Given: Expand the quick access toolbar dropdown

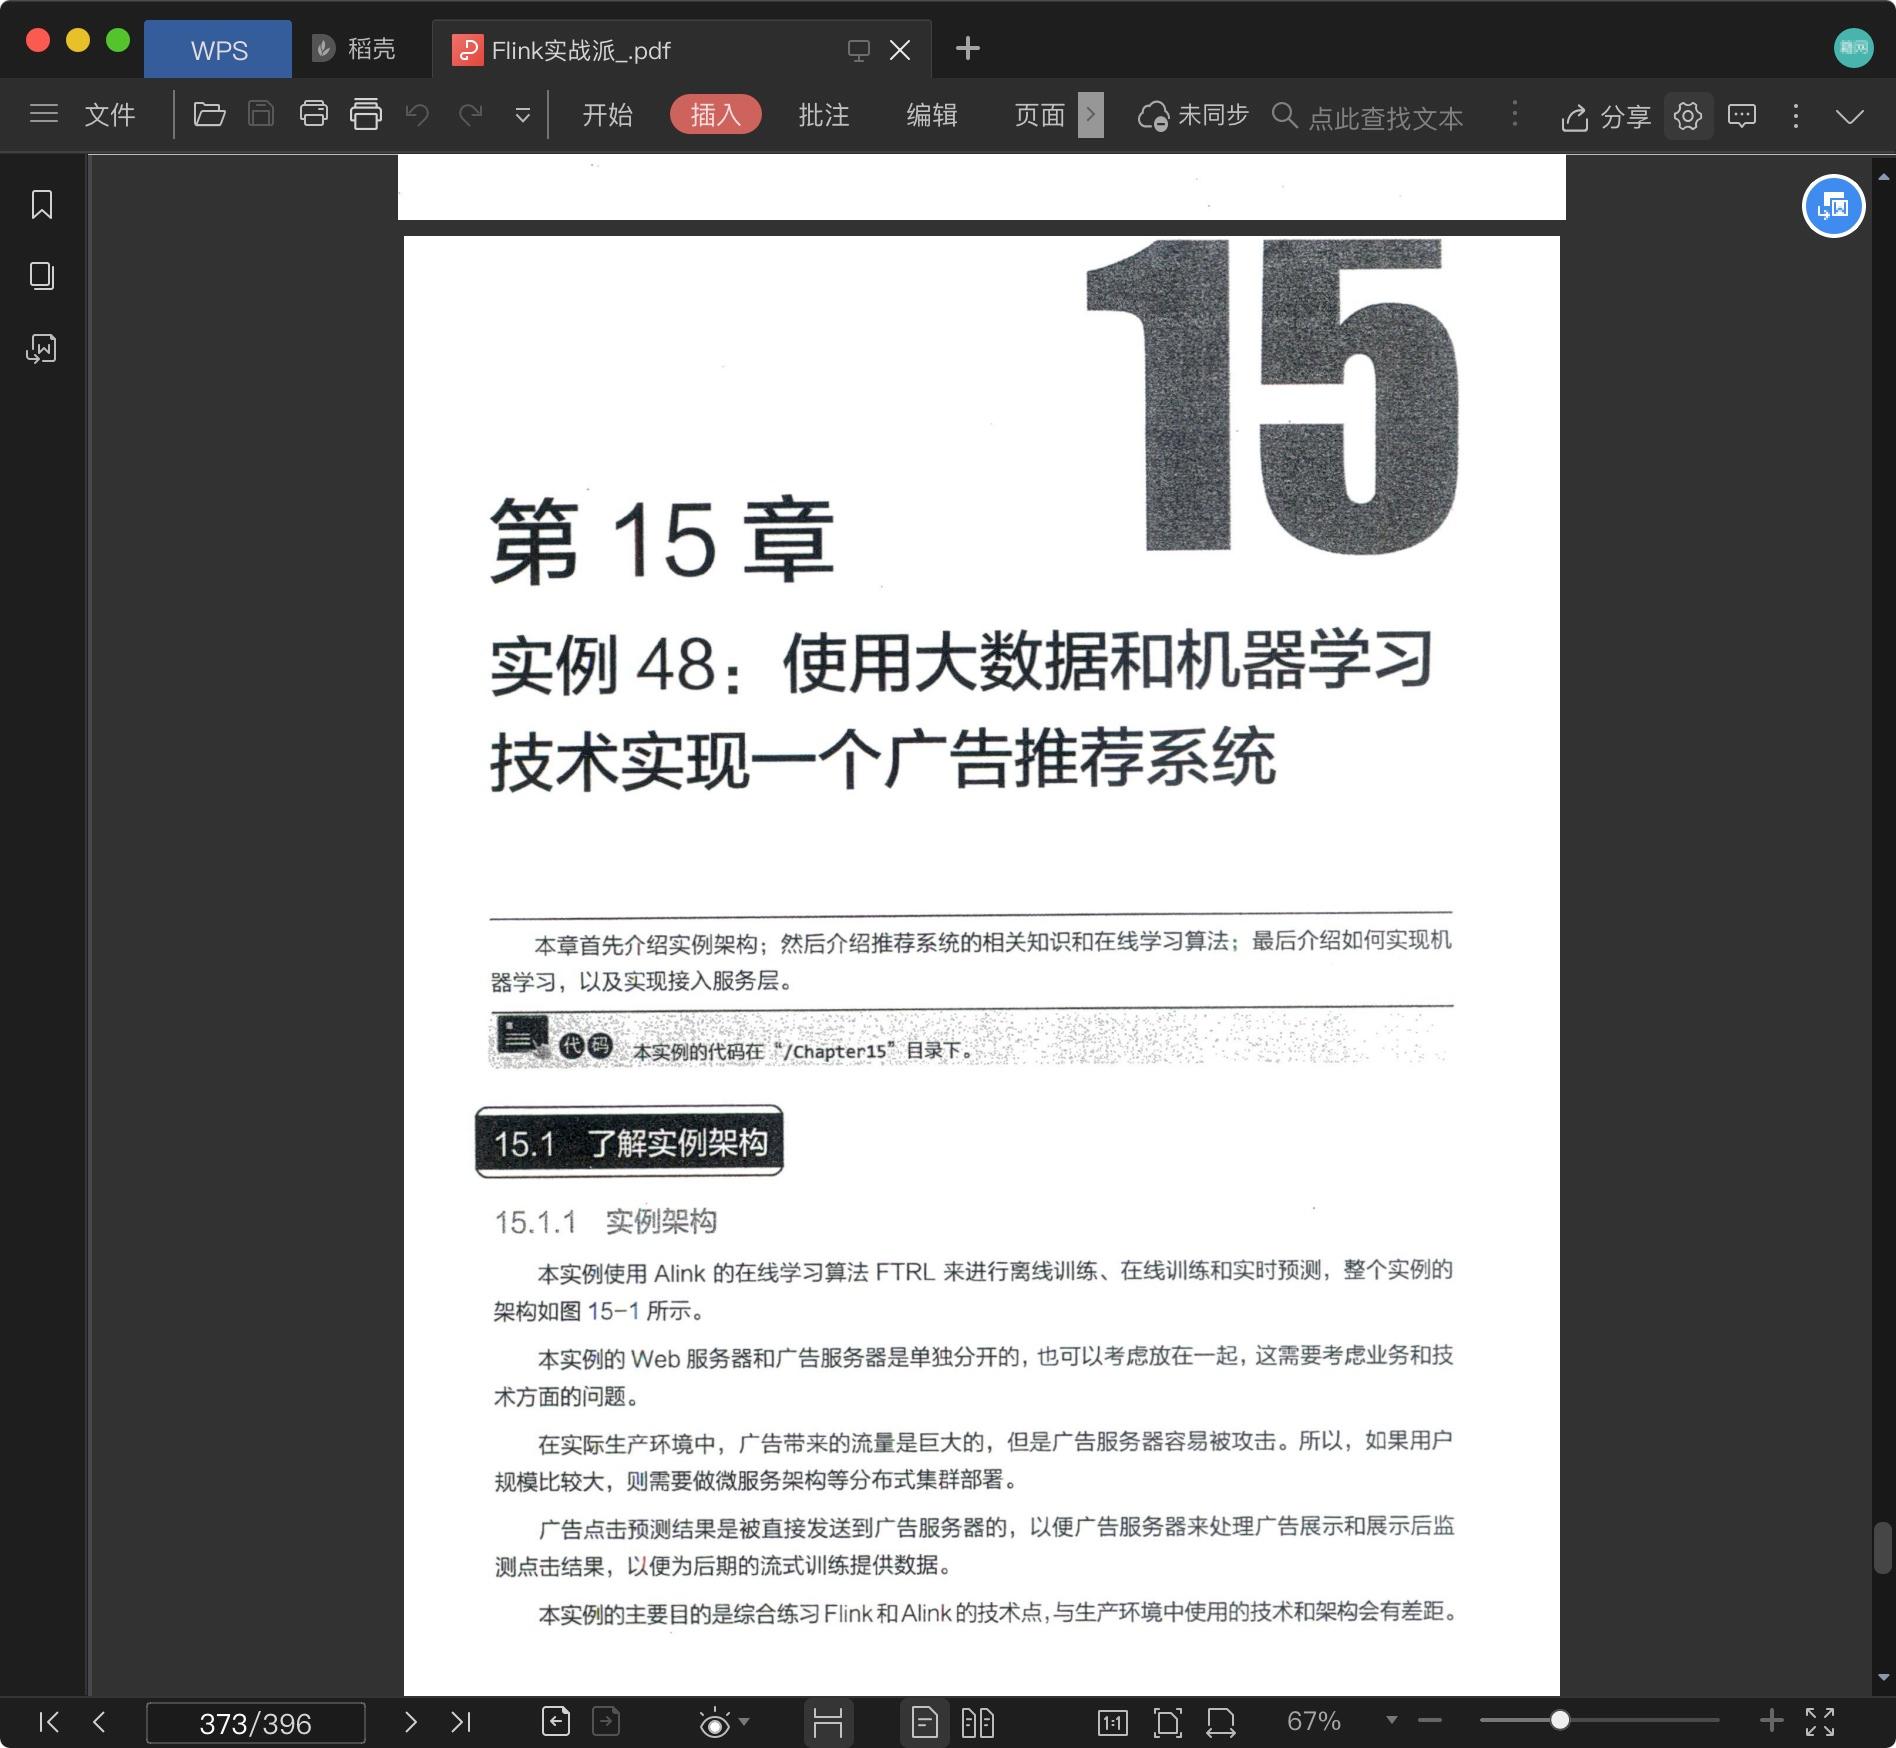Looking at the screenshot, I should pos(522,116).
